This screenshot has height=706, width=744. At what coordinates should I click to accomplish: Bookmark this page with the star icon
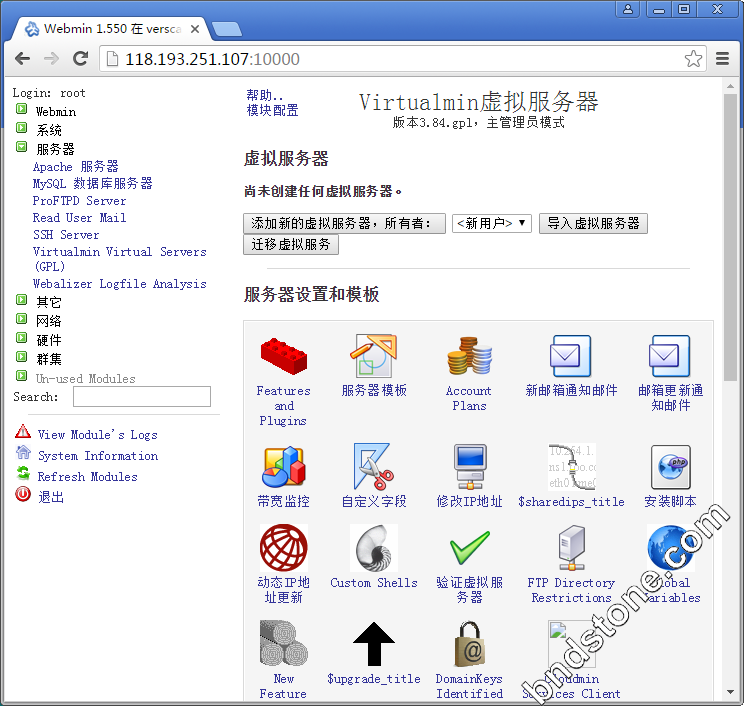pos(693,59)
